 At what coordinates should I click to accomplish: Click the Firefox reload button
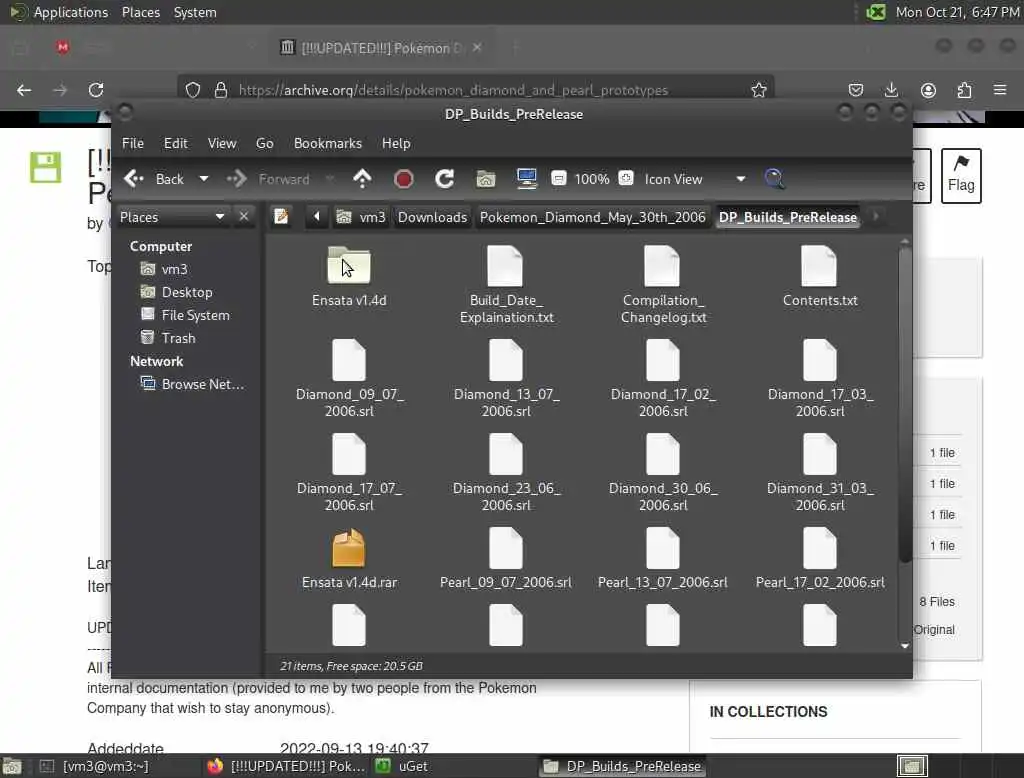point(96,89)
